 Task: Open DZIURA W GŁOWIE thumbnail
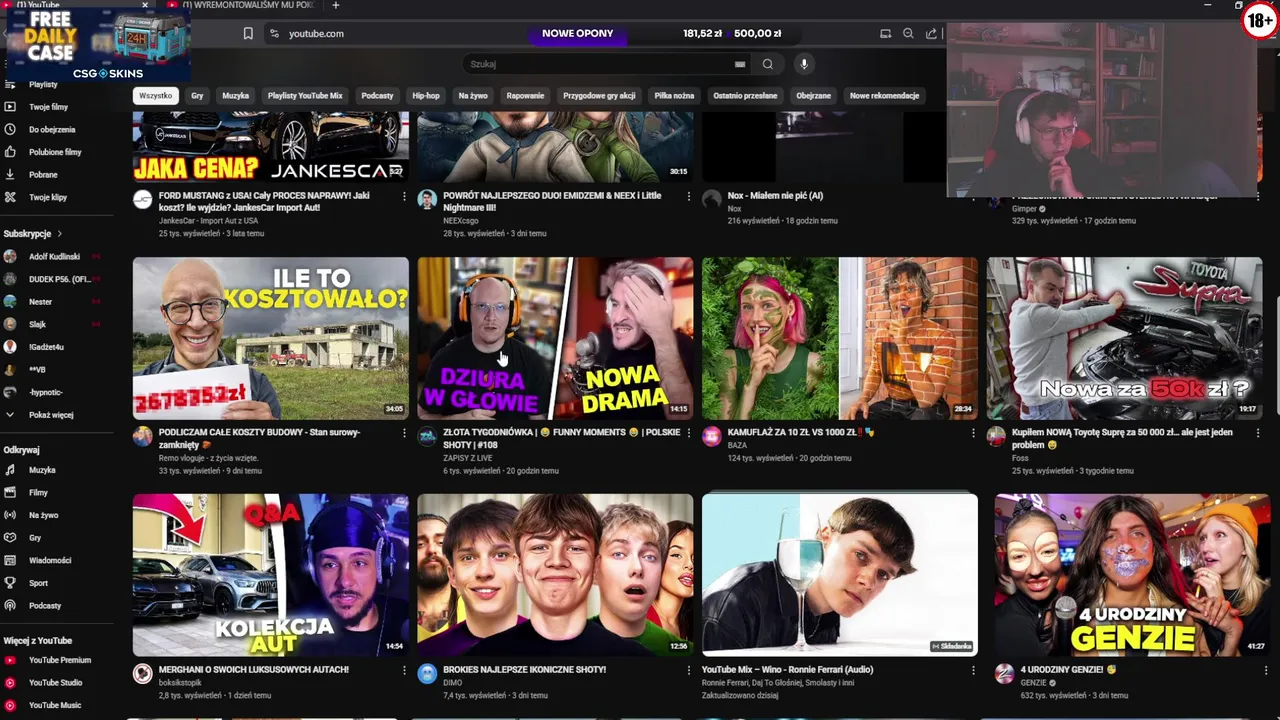point(555,338)
